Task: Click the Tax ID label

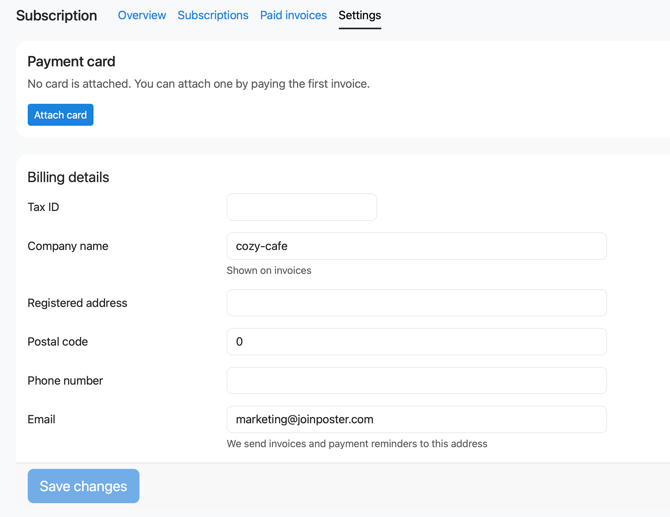Action: [43, 207]
